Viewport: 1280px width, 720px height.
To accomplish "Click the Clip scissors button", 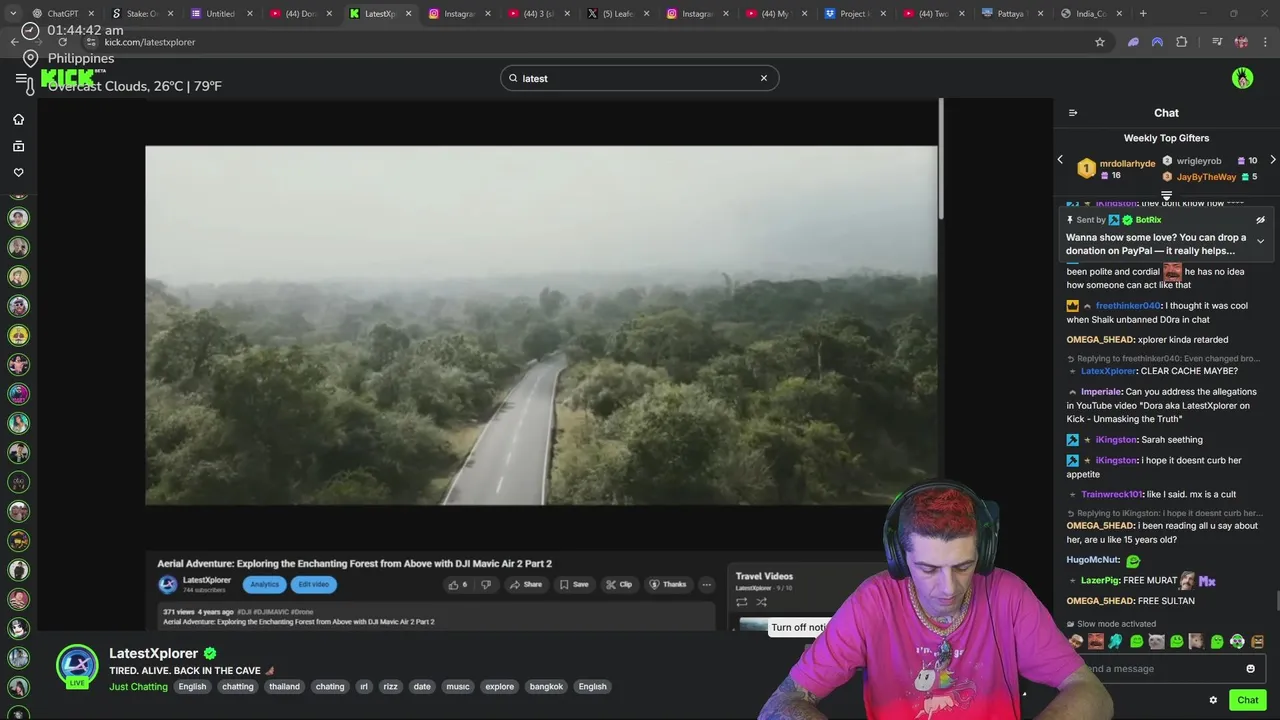I will pyautogui.click(x=619, y=585).
